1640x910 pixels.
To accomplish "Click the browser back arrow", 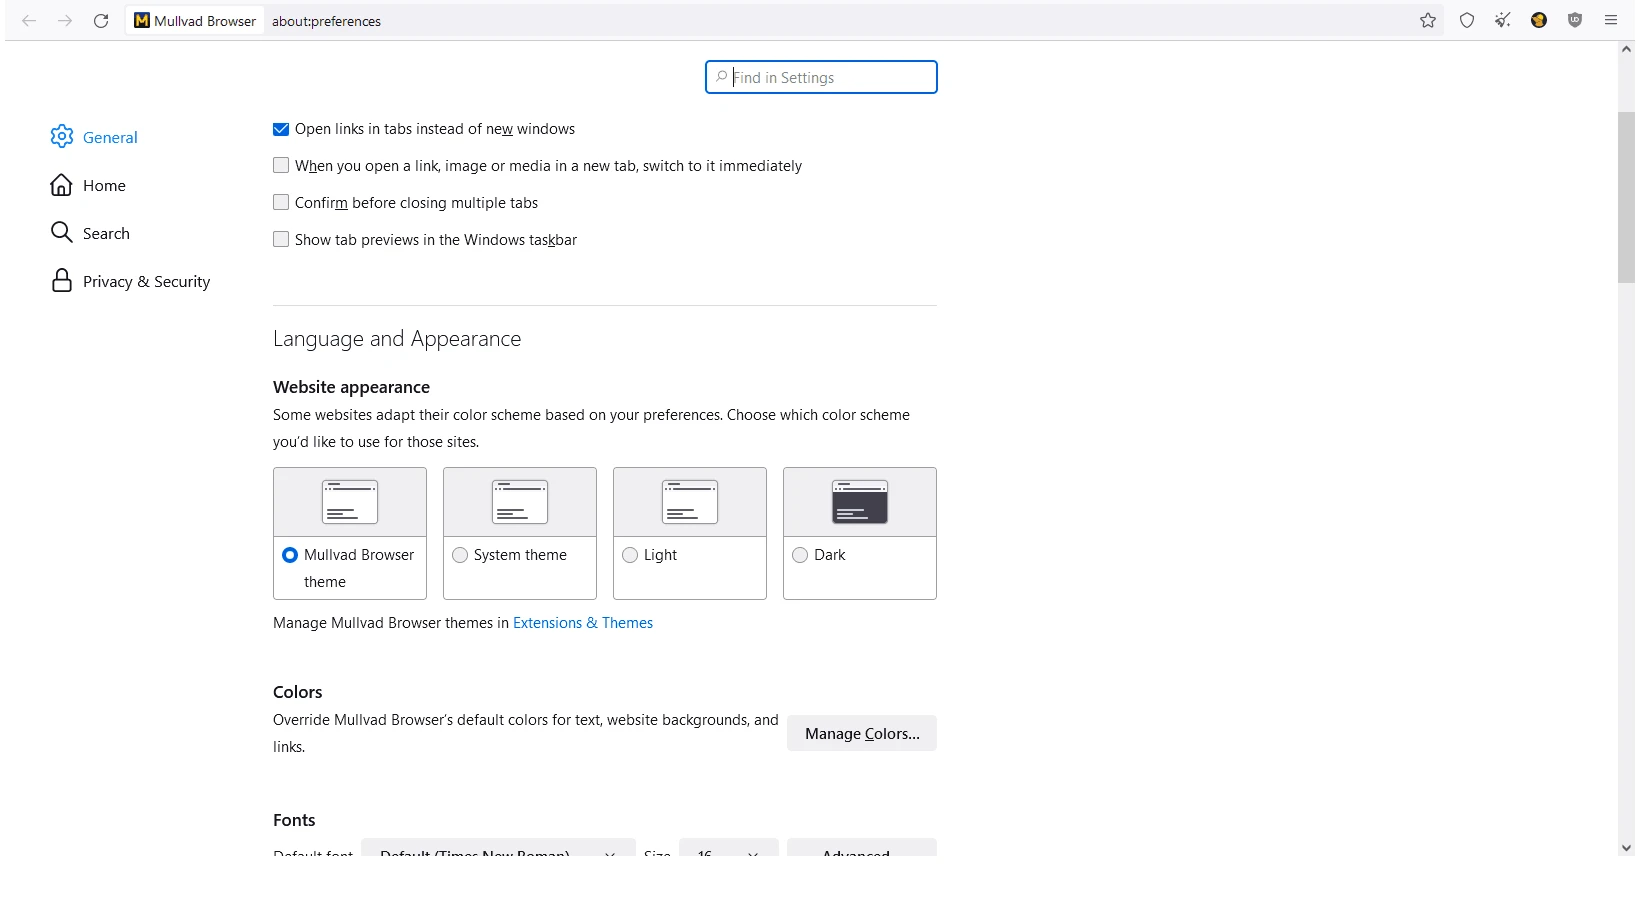I will point(29,20).
